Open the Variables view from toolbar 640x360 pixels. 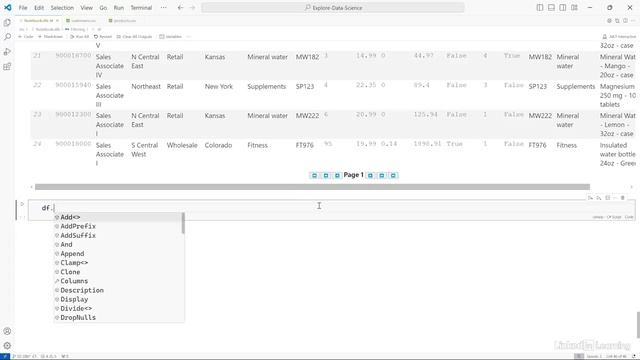point(171,37)
